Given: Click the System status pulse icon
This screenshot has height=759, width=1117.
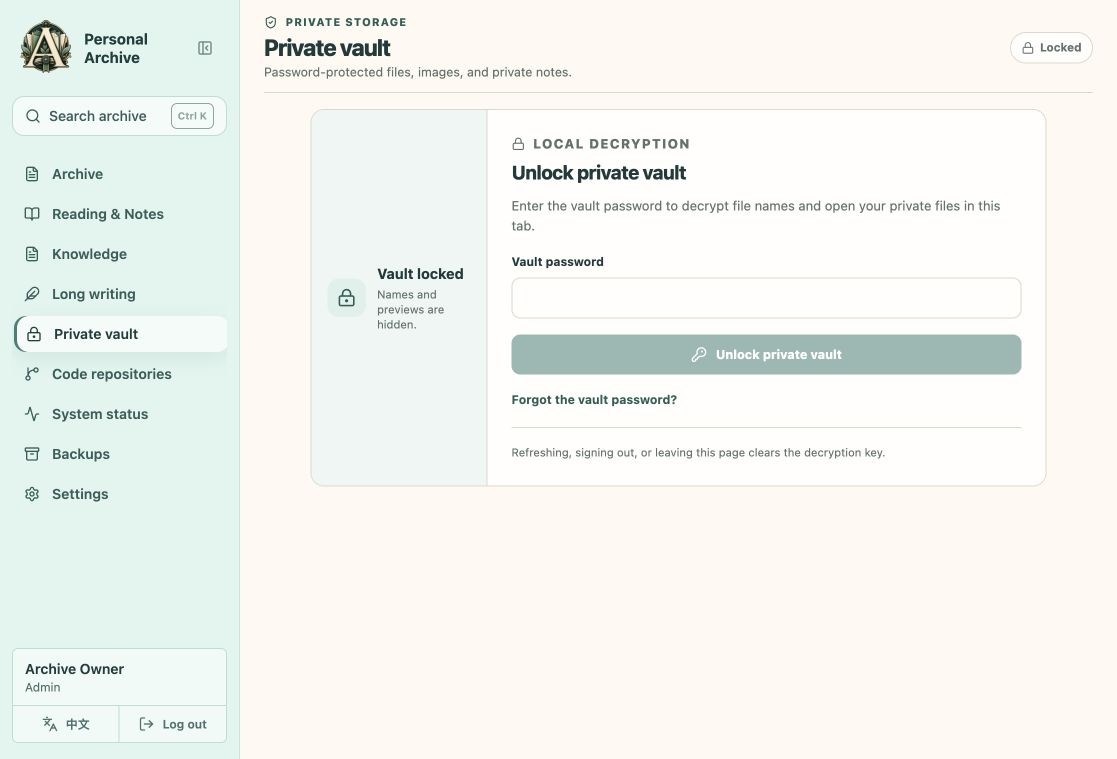Looking at the screenshot, I should coord(32,414).
